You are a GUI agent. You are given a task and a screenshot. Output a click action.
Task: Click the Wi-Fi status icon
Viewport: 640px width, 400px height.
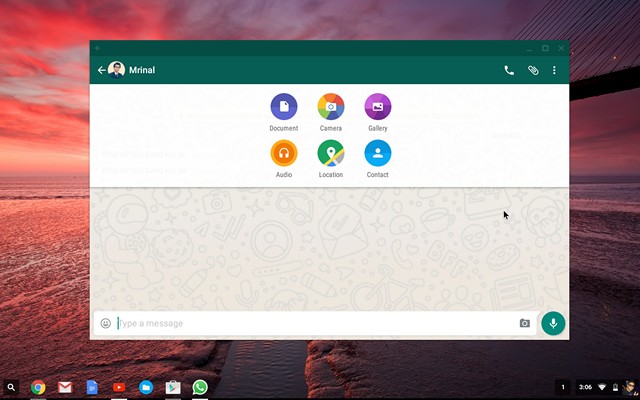[x=602, y=387]
